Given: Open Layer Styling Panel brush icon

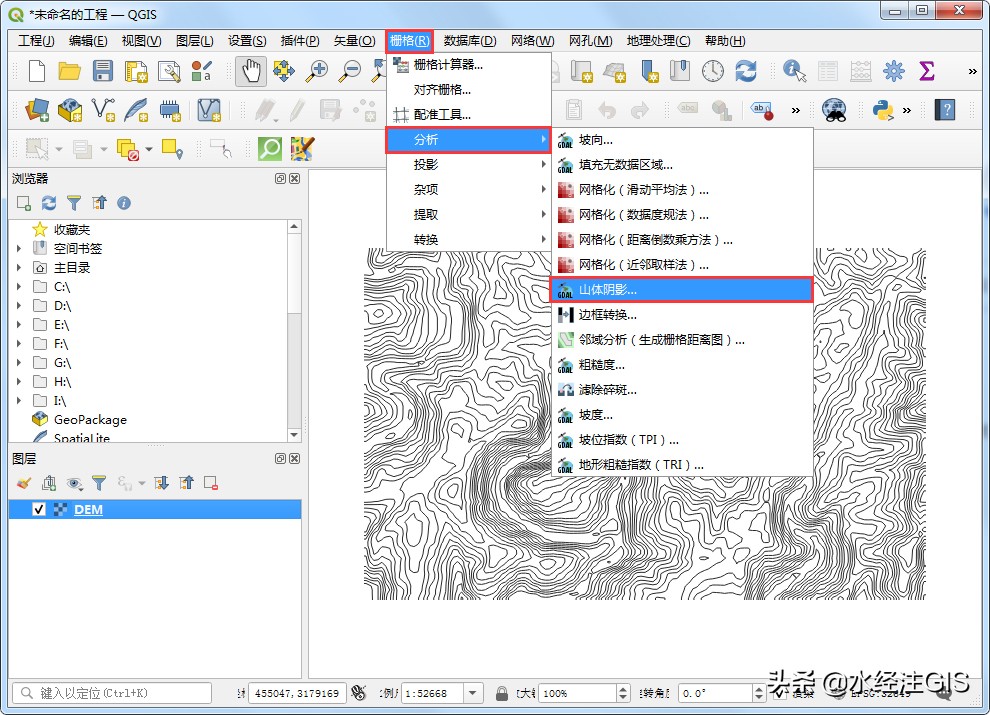Looking at the screenshot, I should tap(23, 483).
